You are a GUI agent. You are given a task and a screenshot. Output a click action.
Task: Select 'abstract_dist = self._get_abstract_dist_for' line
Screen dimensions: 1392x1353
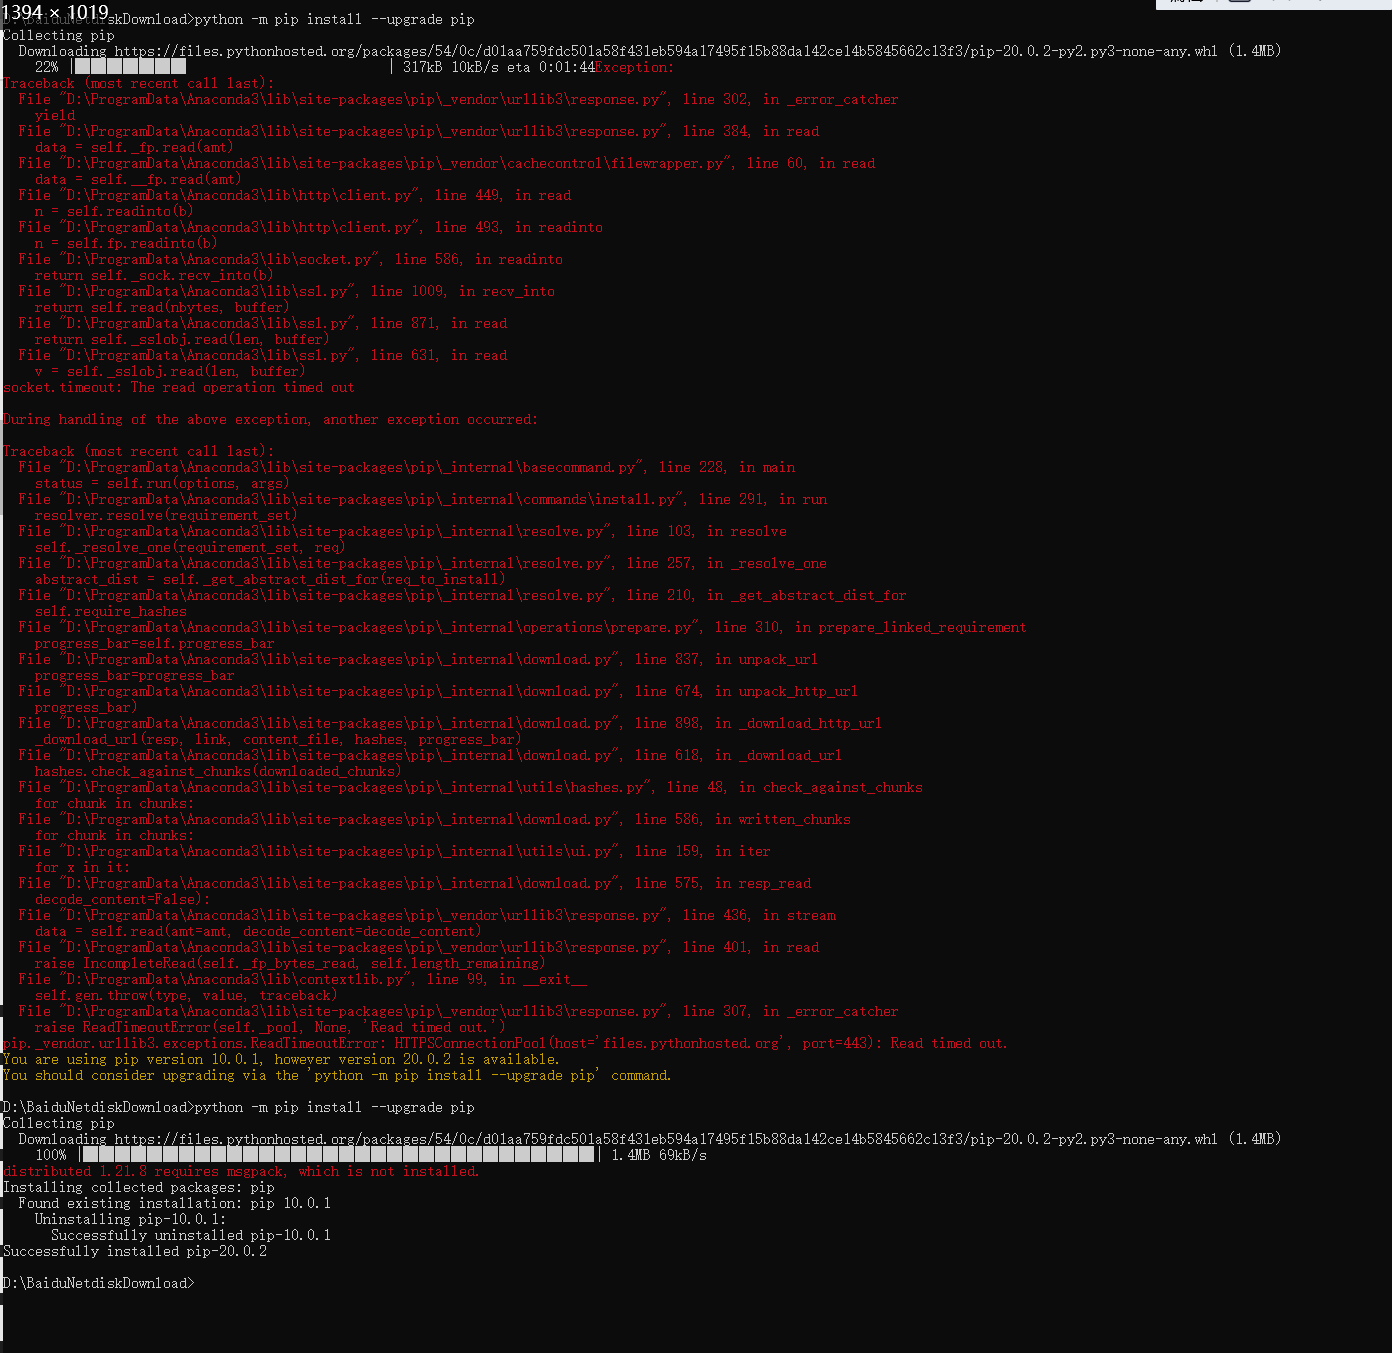[x=269, y=579]
